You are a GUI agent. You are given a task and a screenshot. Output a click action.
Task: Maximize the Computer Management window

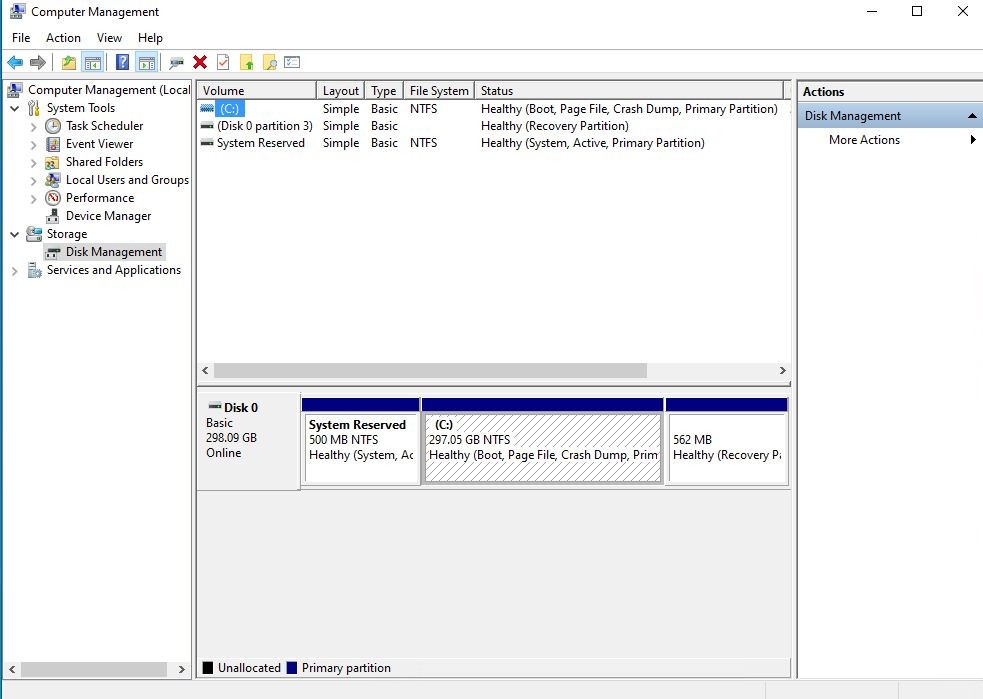click(917, 11)
